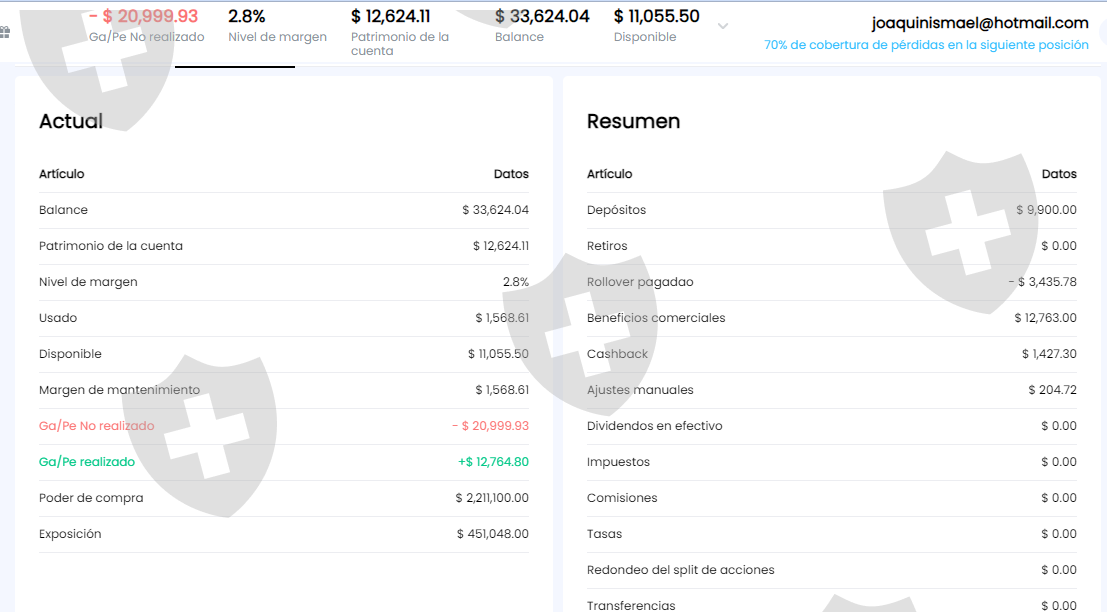Open the 70% de cobertura de pérdidas link
The width and height of the screenshot is (1107, 612).
926,44
